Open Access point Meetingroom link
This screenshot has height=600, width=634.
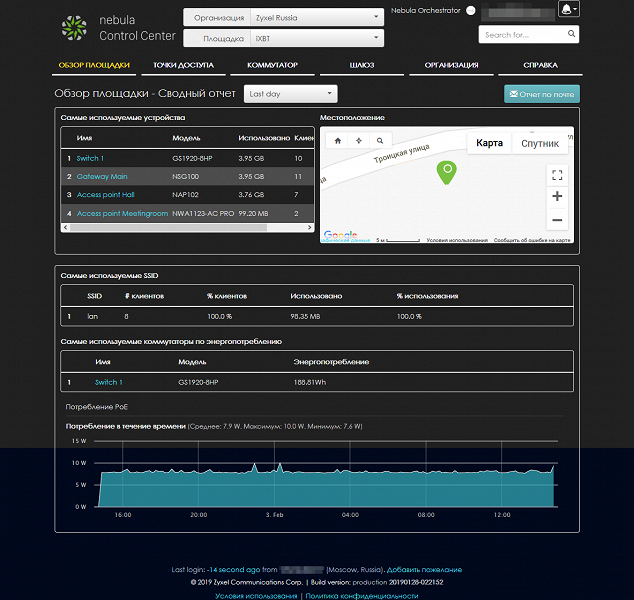tap(123, 213)
